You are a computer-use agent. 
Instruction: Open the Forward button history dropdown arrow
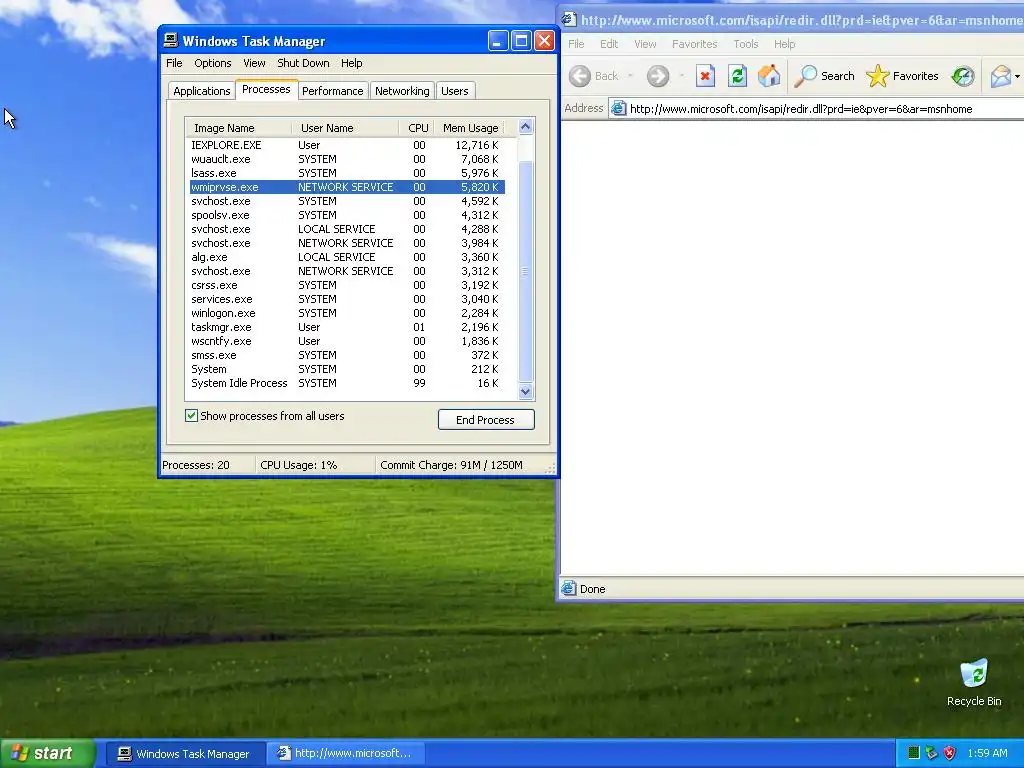[682, 76]
